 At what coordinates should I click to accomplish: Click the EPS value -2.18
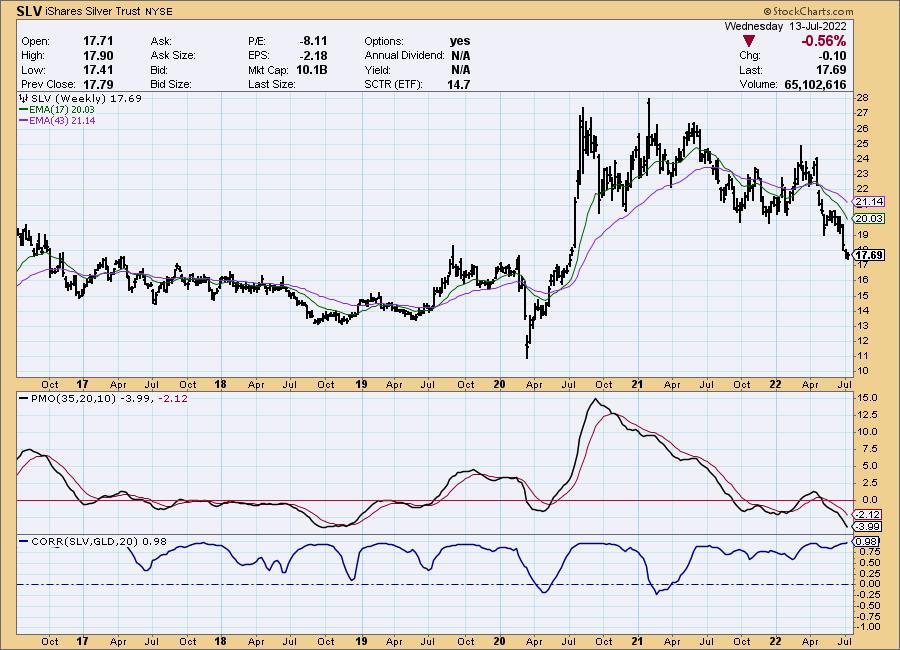click(313, 55)
